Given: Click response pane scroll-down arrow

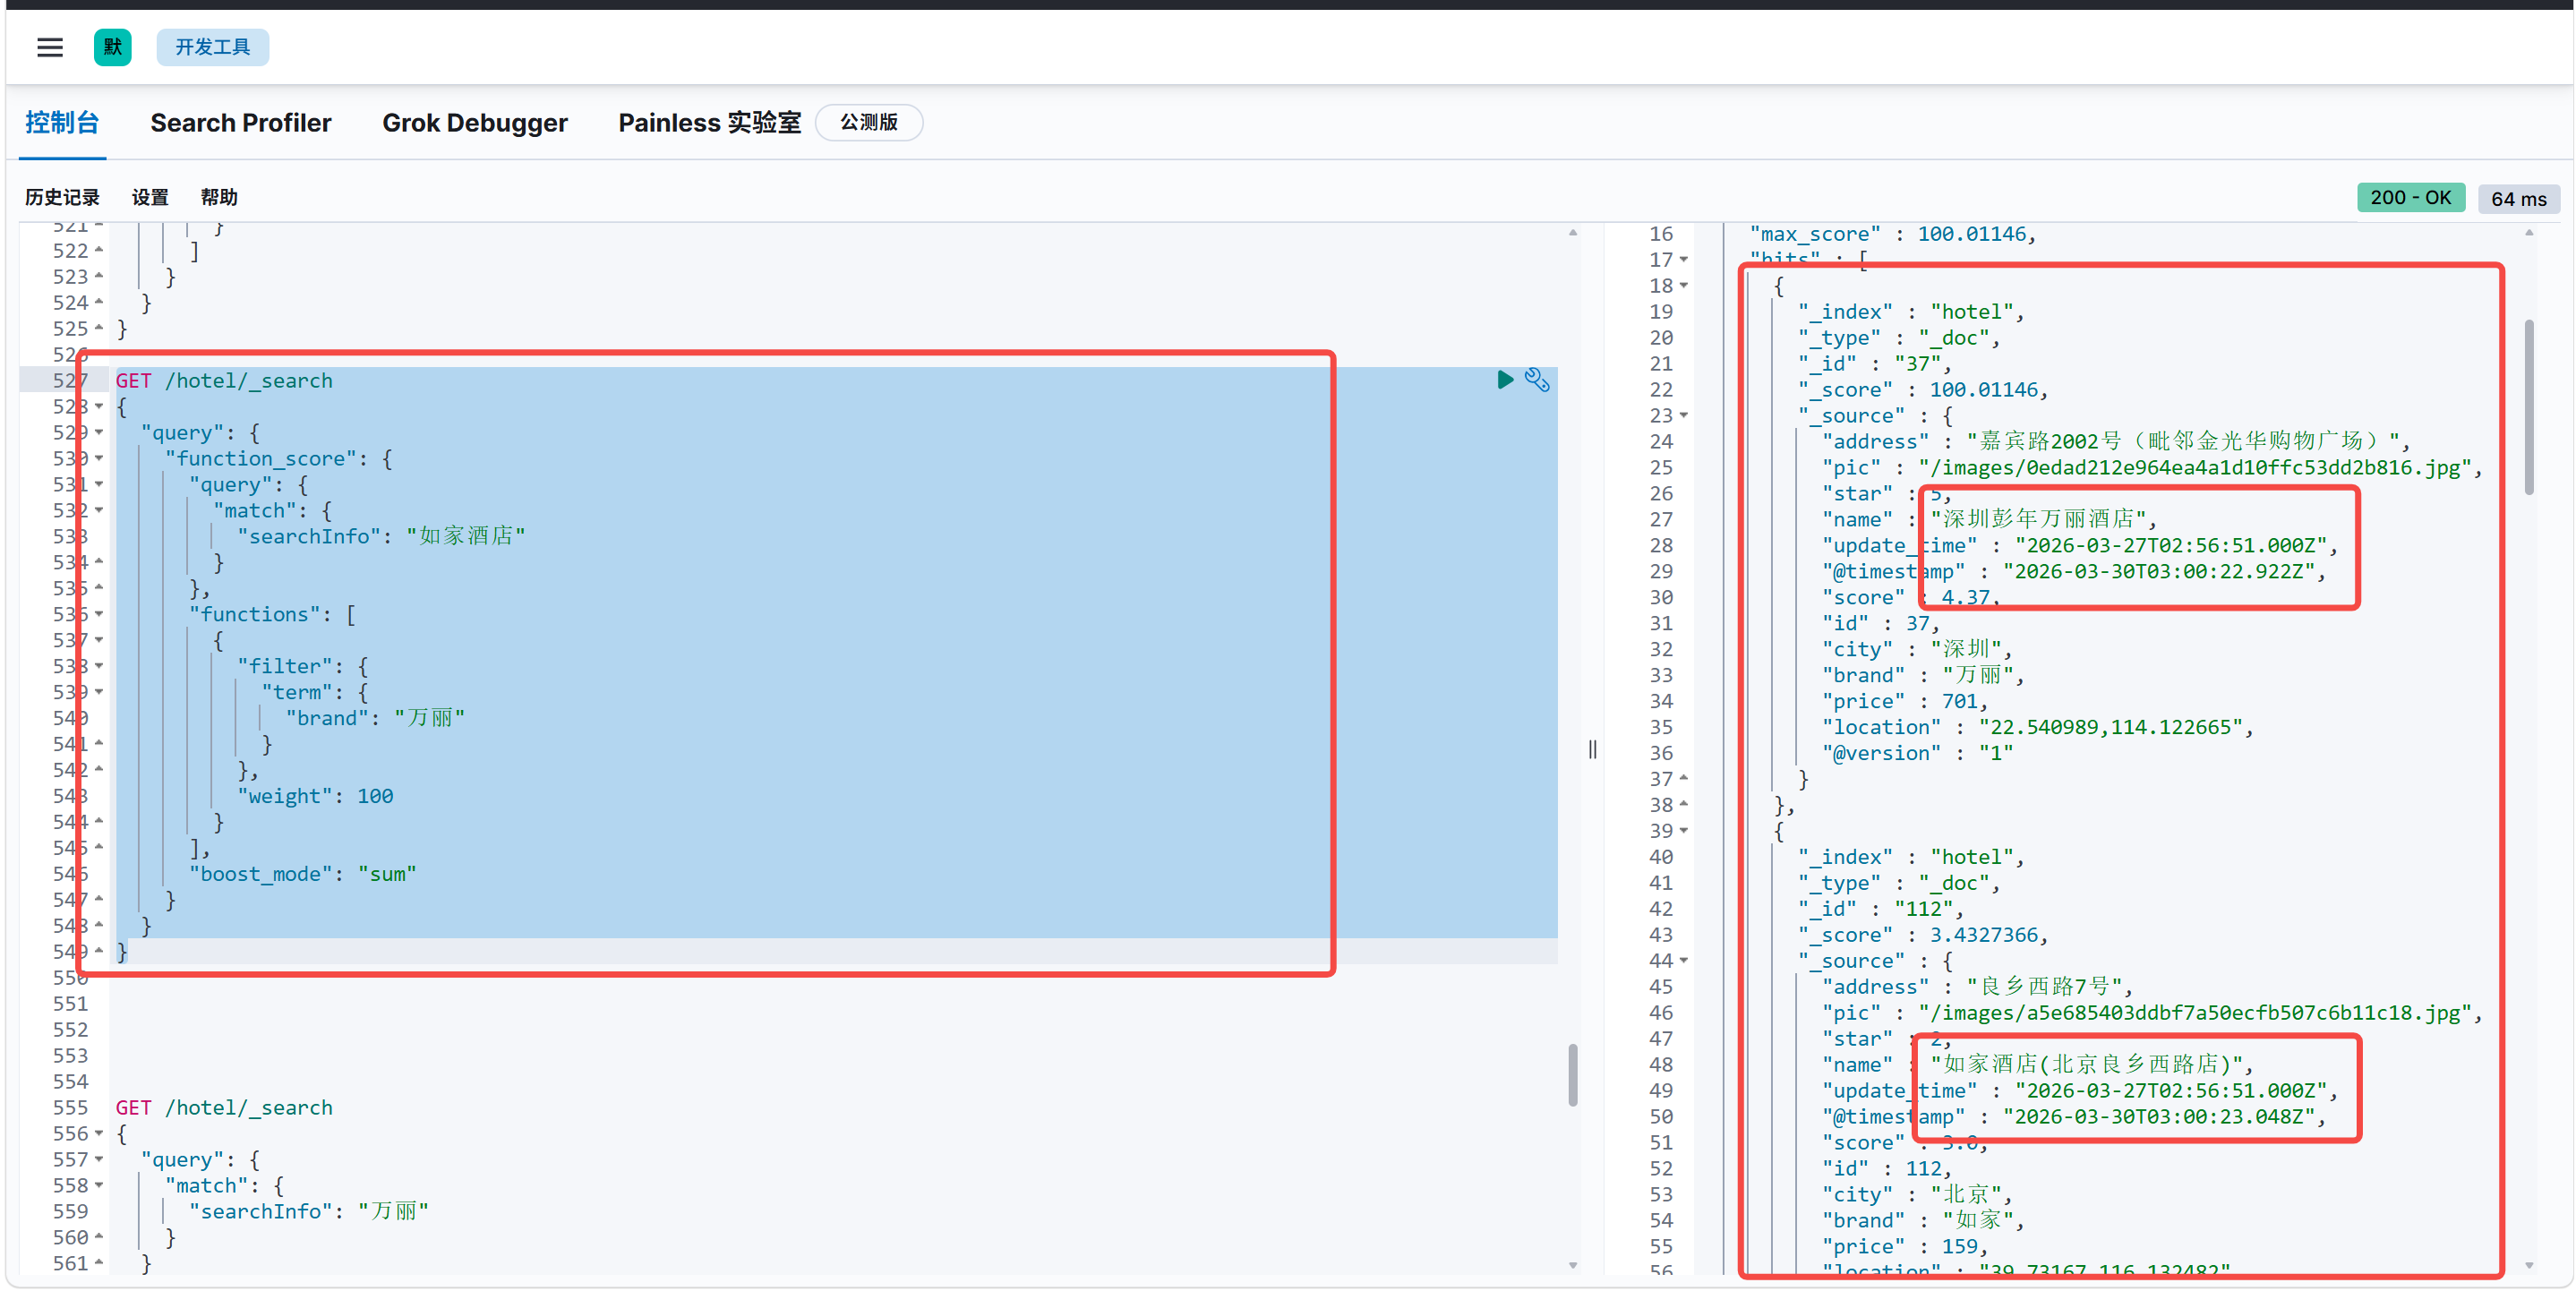Looking at the screenshot, I should pyautogui.click(x=2529, y=1265).
